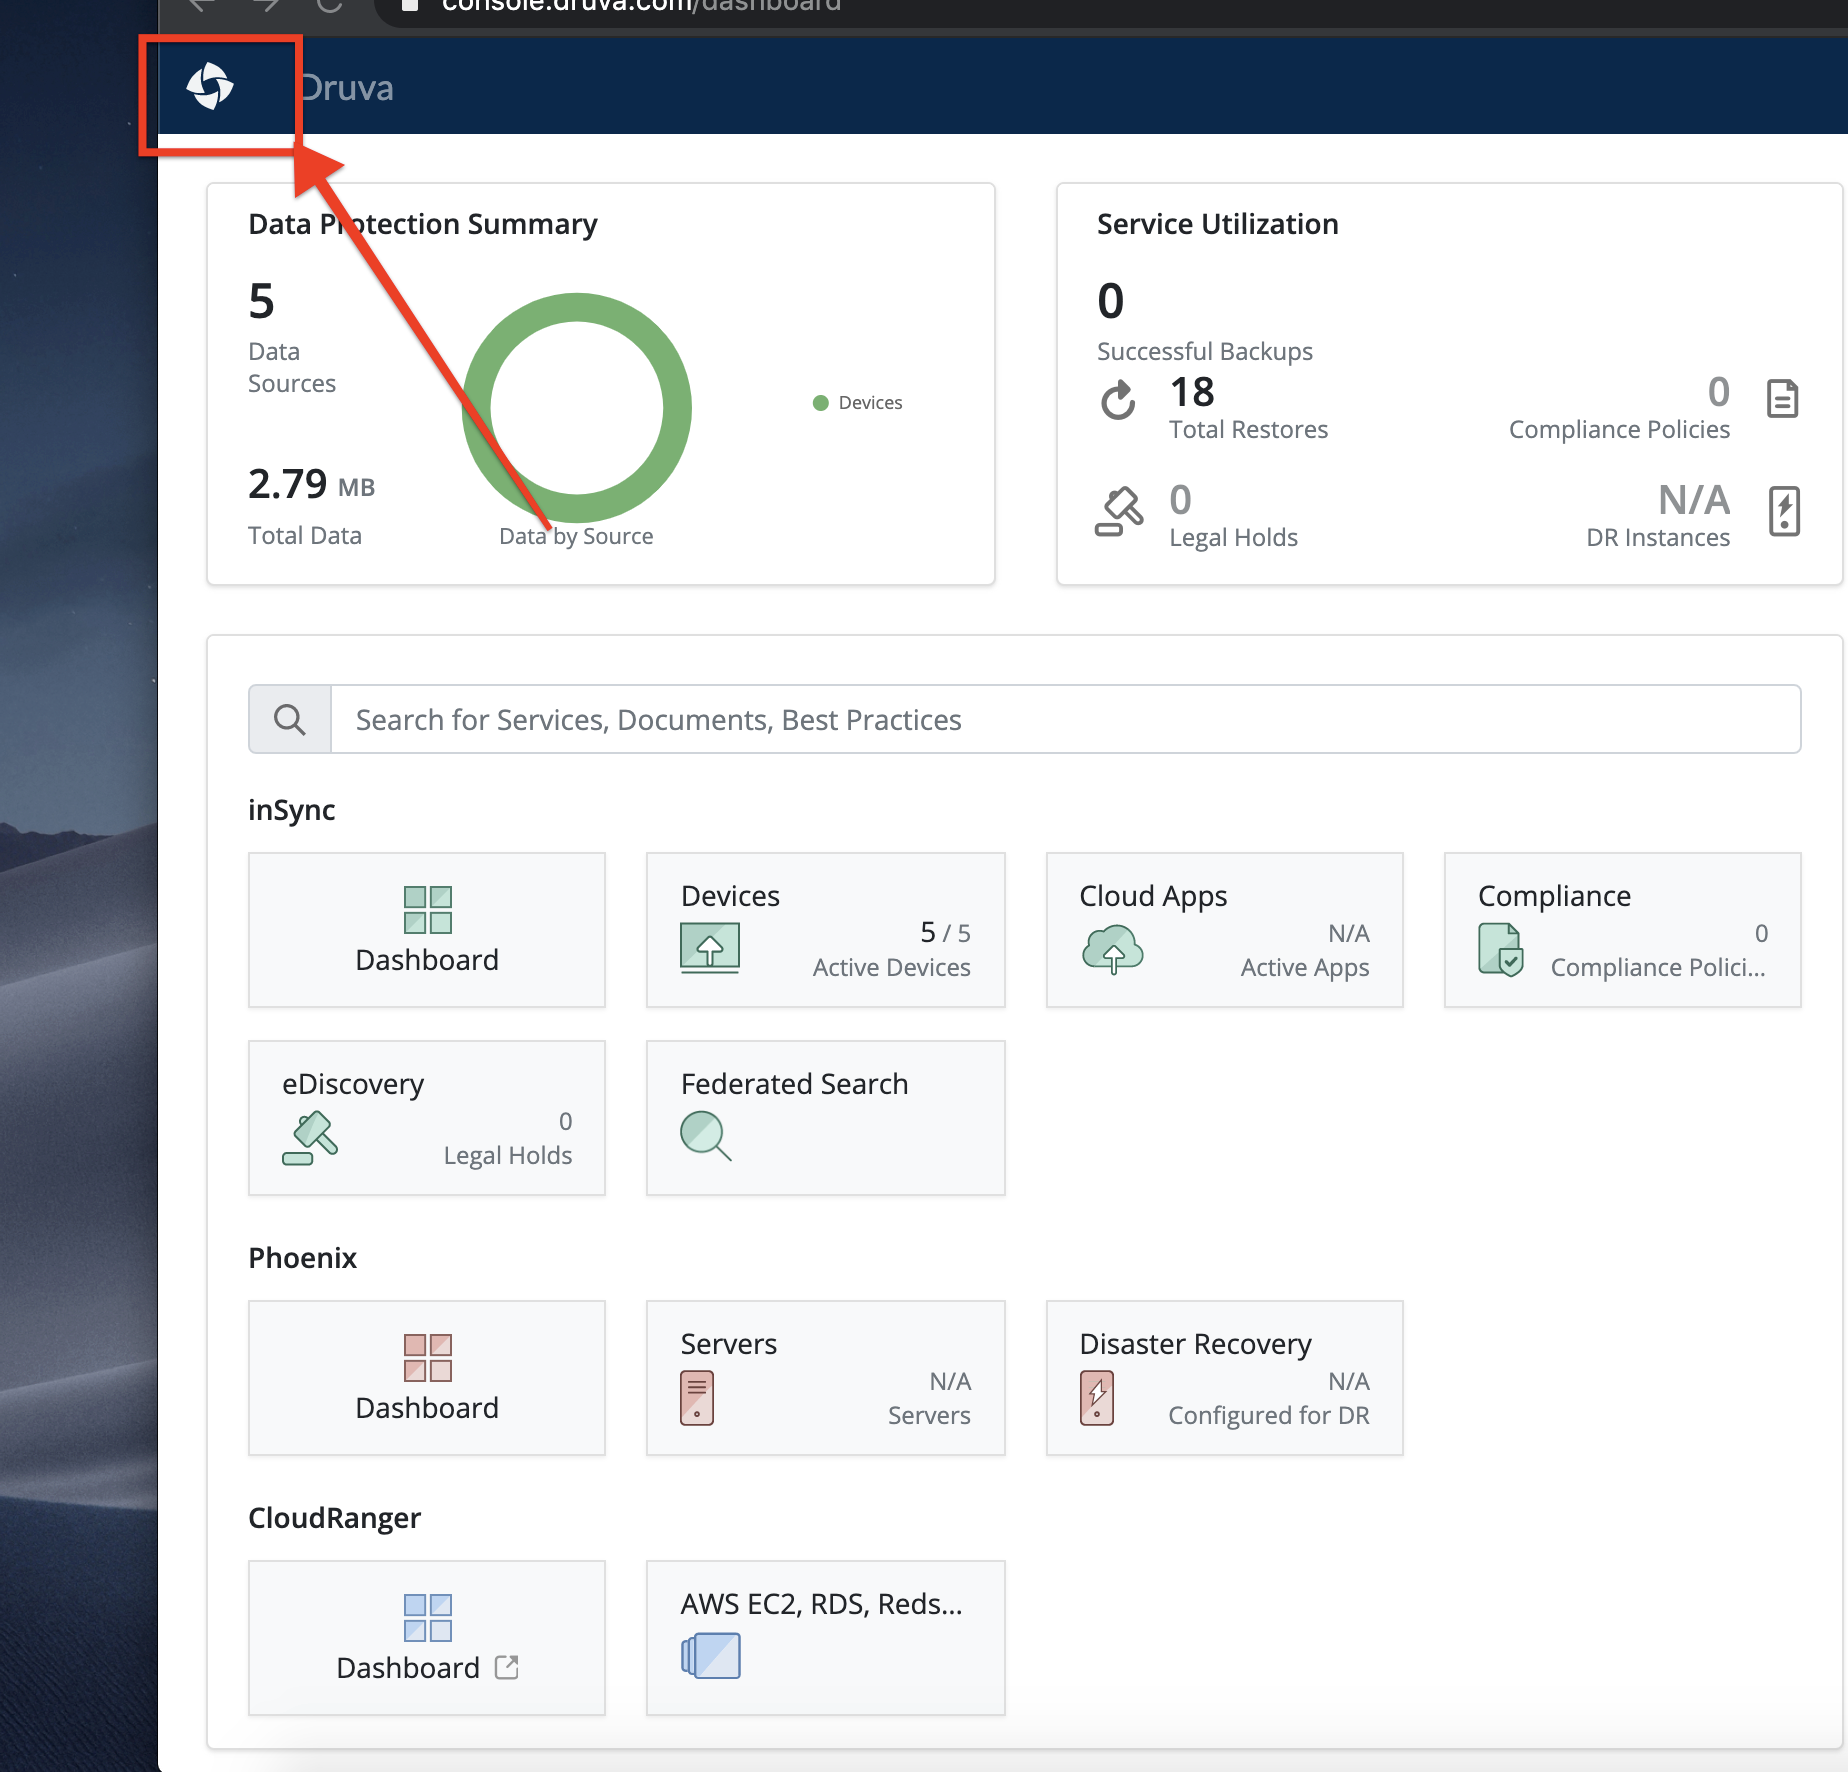Open the Phoenix Dashboard tile
Image resolution: width=1848 pixels, height=1772 pixels.
(427, 1378)
